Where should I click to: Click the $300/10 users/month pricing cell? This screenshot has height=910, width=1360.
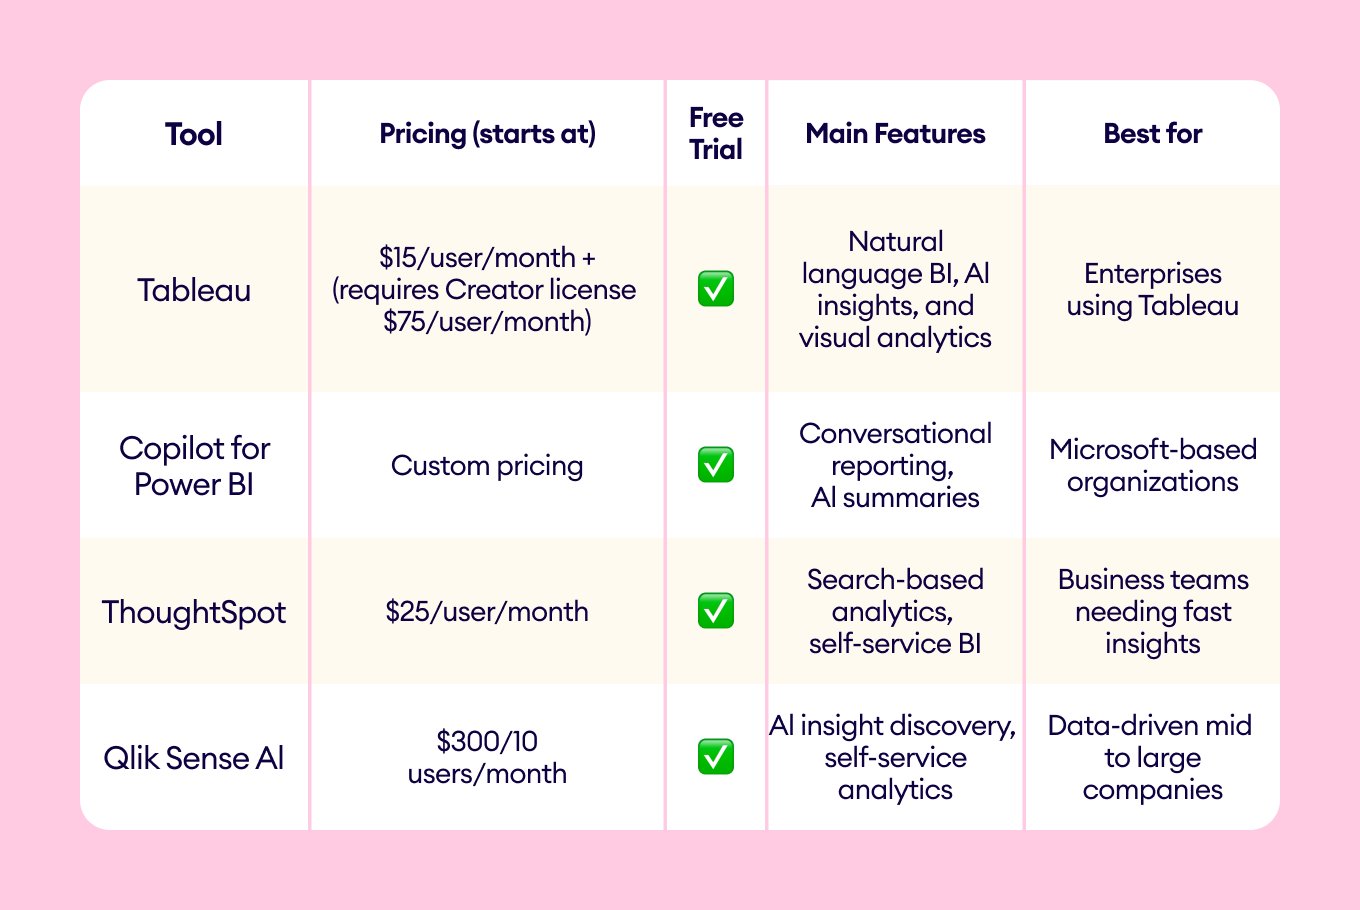(x=487, y=758)
